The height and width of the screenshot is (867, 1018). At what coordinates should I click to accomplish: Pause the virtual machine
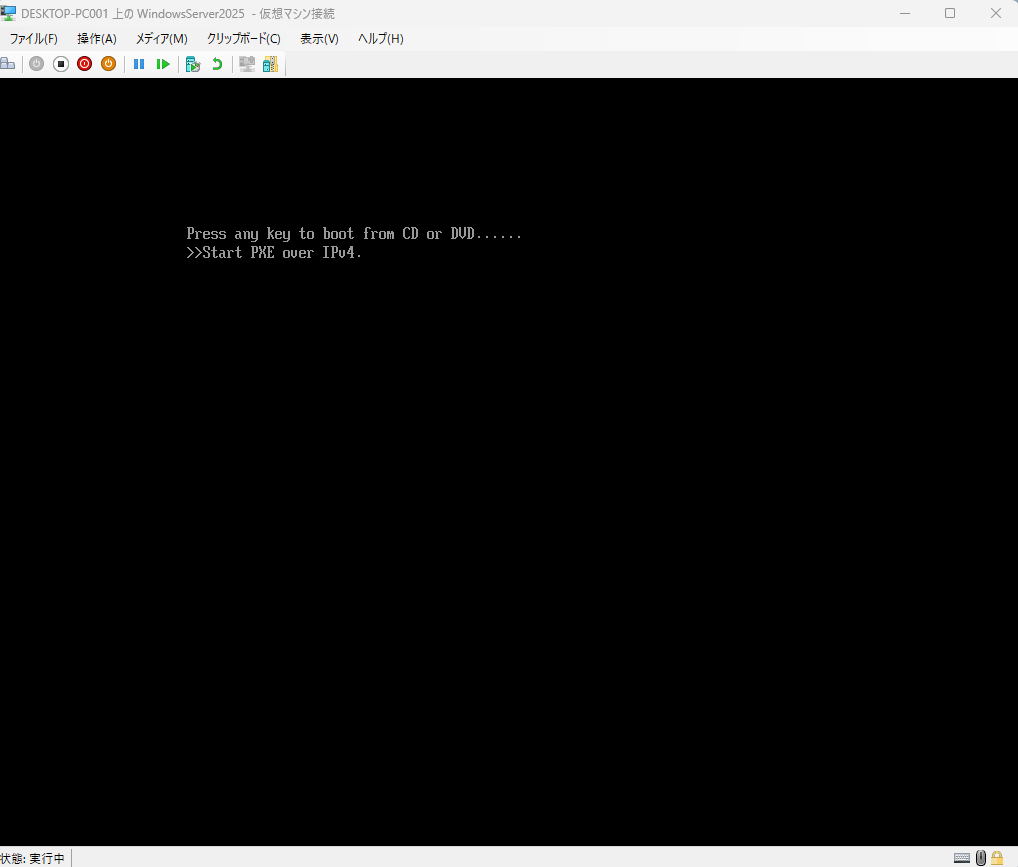click(x=139, y=64)
